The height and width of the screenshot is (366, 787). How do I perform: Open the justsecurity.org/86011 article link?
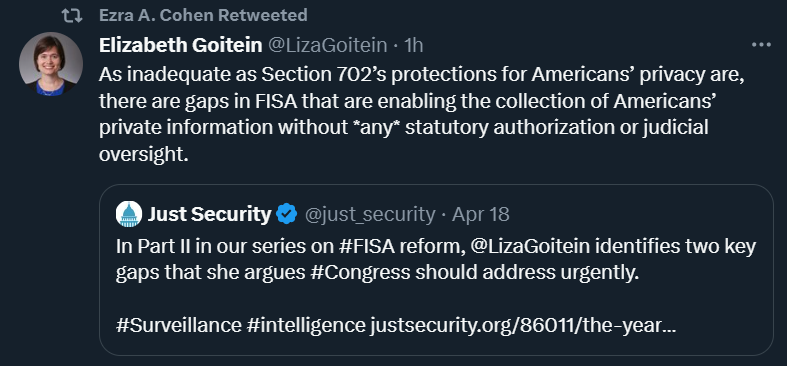523,325
